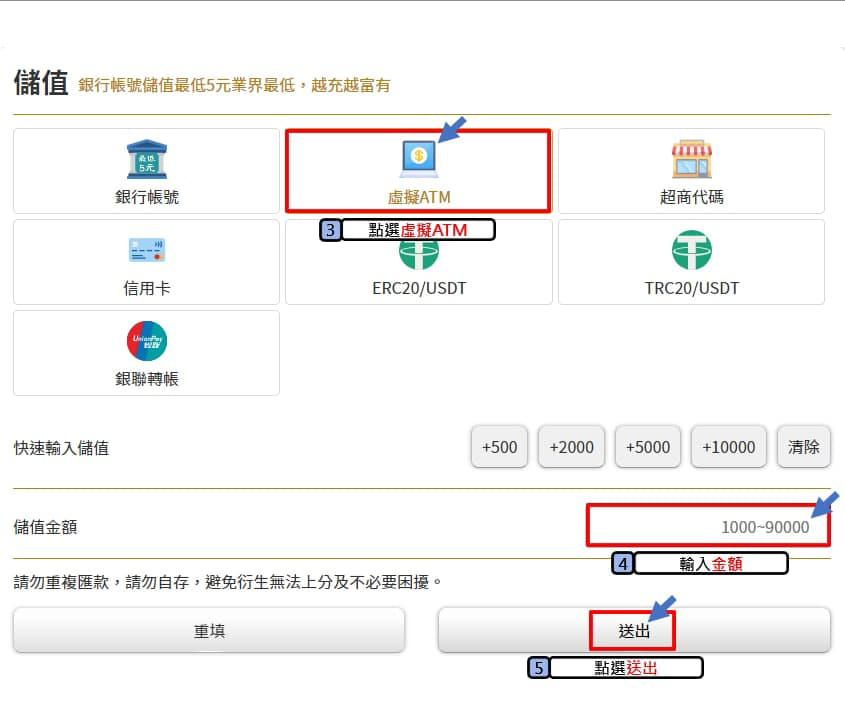Submit the deposit with 送出 button
The width and height of the screenshot is (845, 702).
pyautogui.click(x=634, y=631)
